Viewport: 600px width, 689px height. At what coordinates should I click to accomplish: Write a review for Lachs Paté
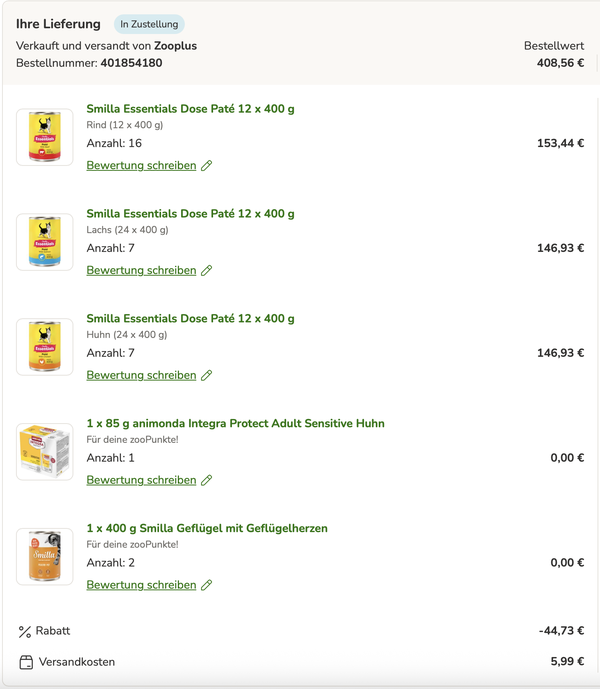(141, 271)
